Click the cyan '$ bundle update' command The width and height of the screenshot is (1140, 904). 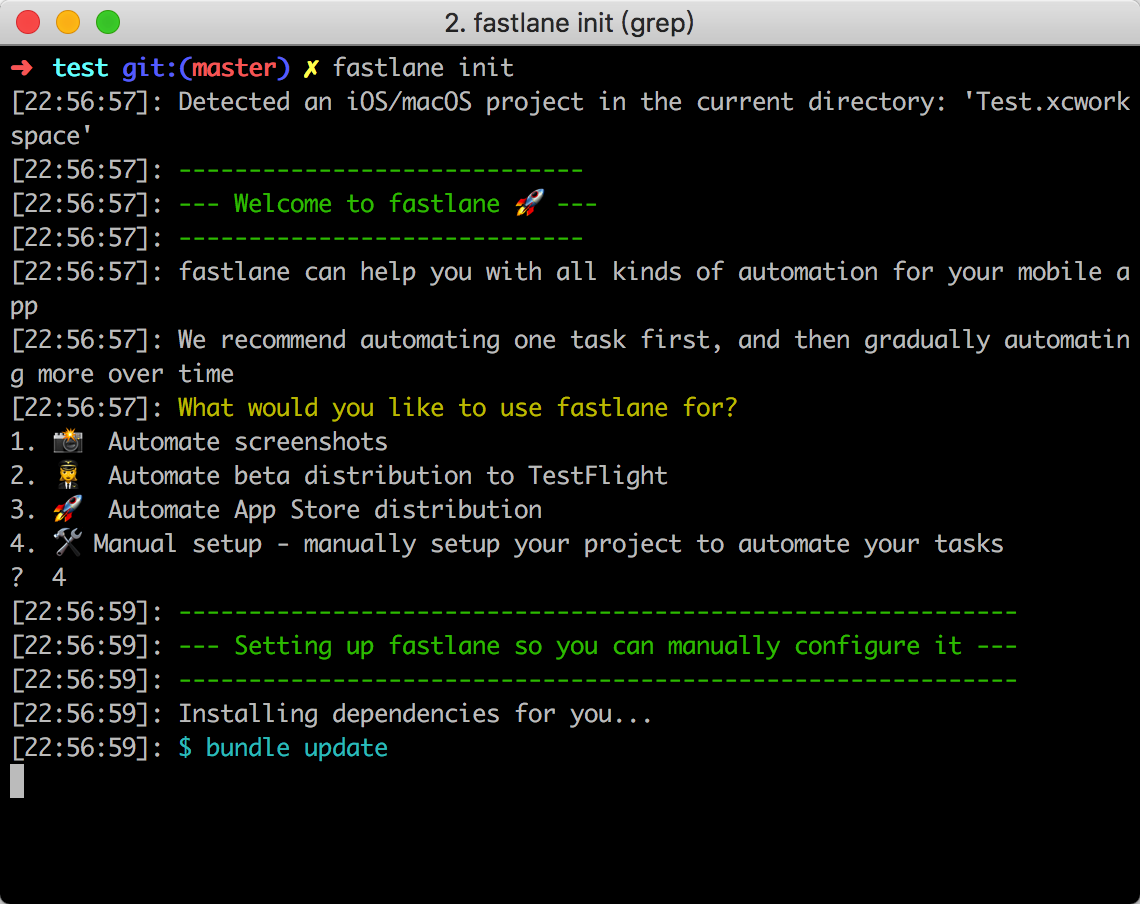(x=283, y=748)
